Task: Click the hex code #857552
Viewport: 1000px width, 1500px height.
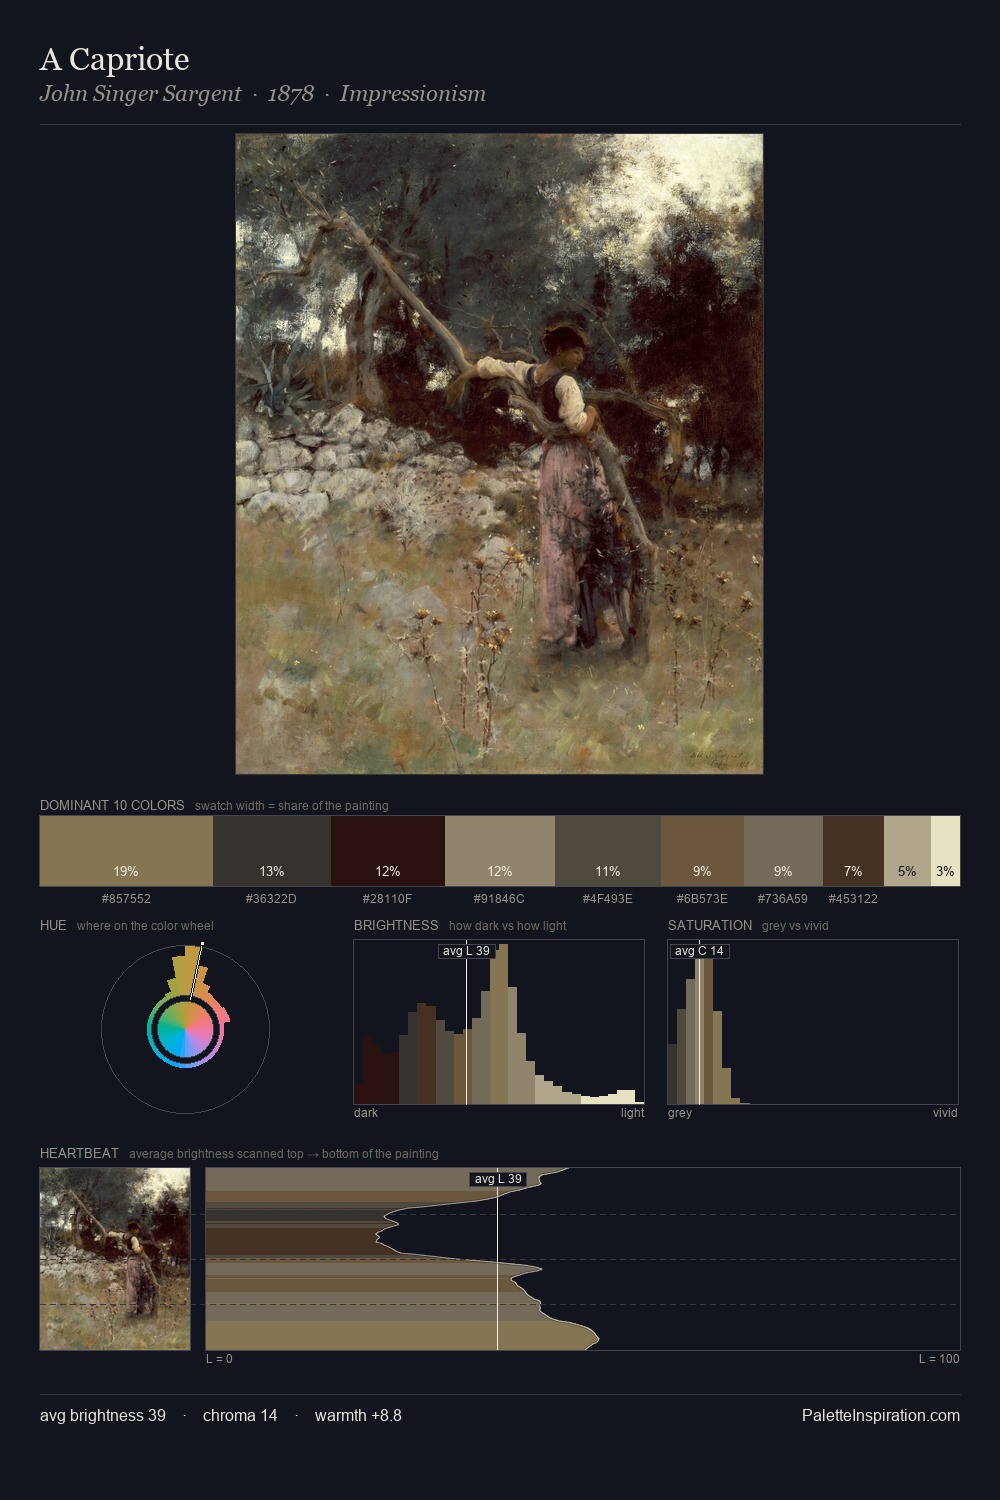Action: [x=126, y=899]
